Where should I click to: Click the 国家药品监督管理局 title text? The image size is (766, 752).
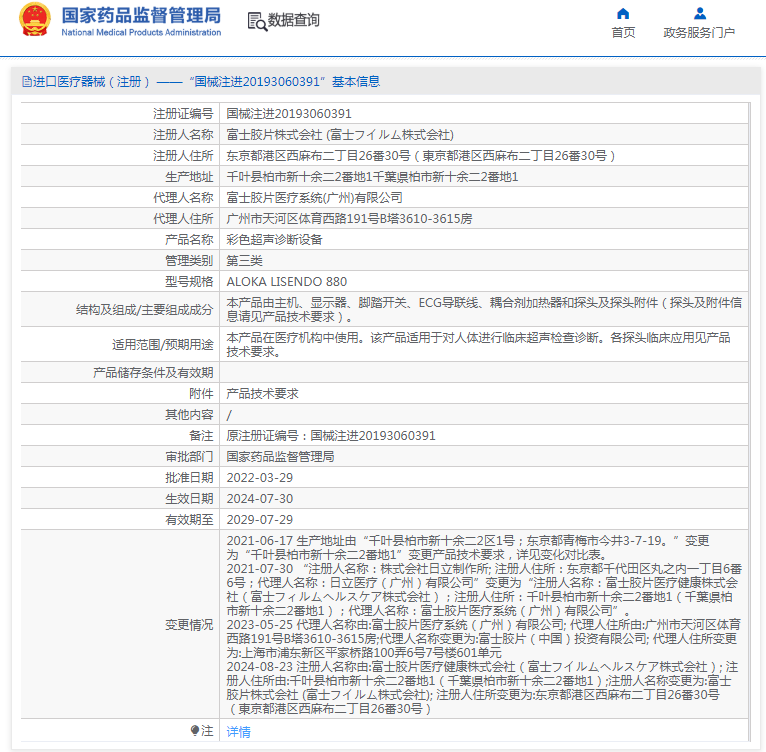141,15
